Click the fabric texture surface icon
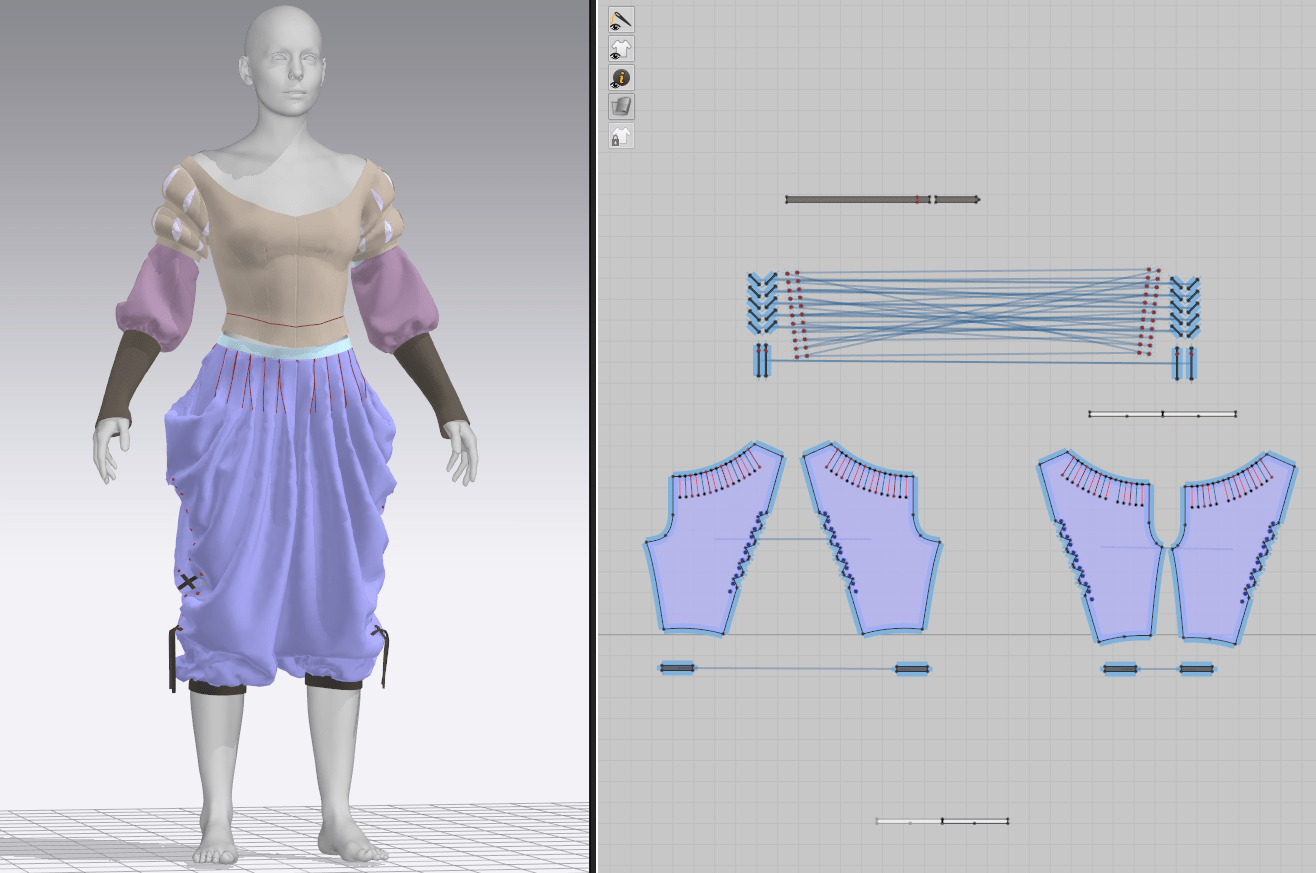 pos(621,106)
